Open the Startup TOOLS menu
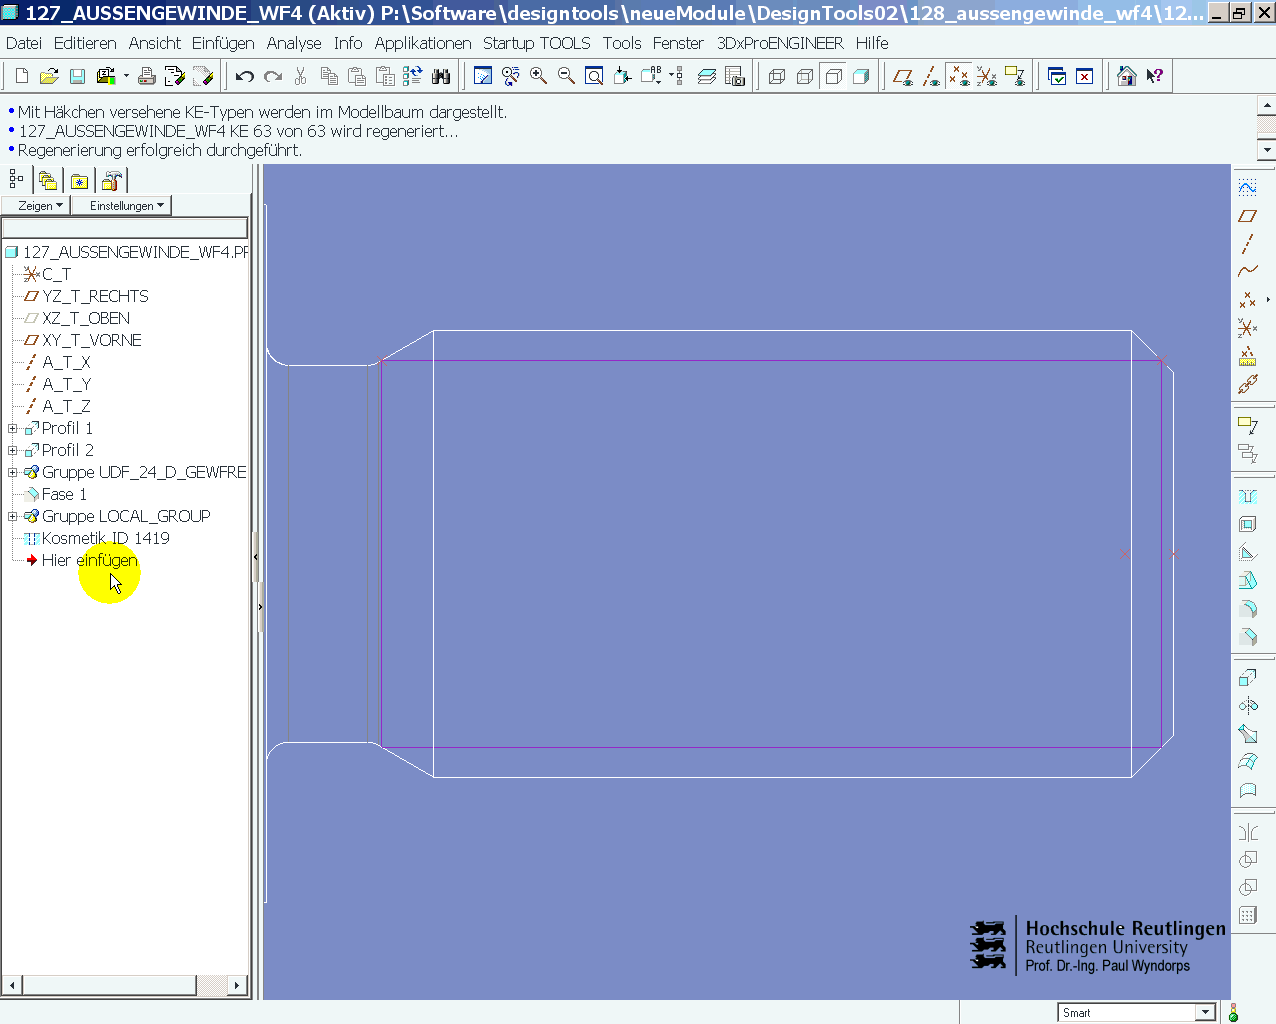This screenshot has height=1024, width=1276. 536,43
